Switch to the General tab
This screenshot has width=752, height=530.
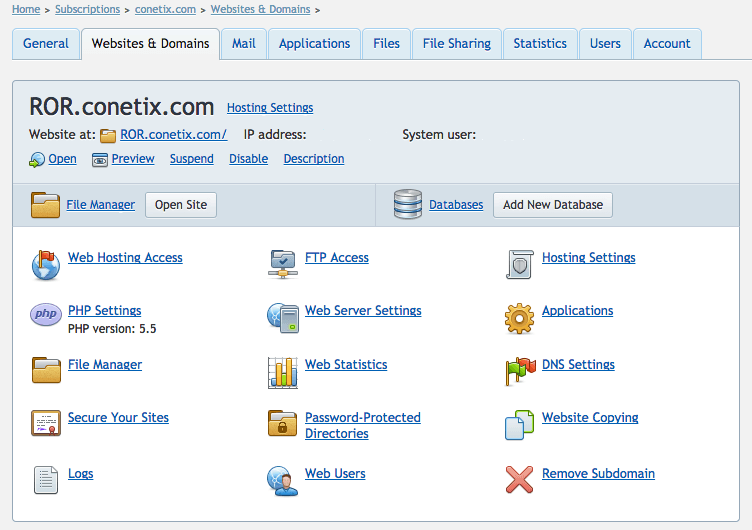pyautogui.click(x=46, y=44)
